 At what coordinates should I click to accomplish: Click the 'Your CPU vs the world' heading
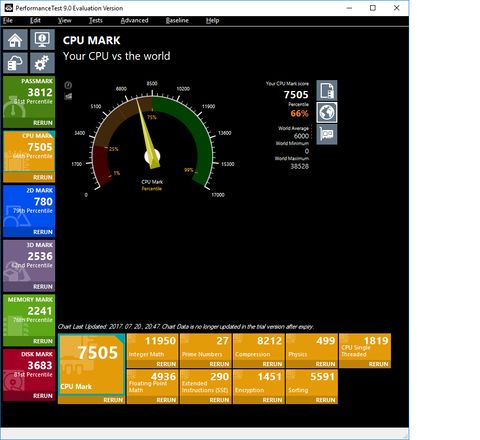(117, 56)
